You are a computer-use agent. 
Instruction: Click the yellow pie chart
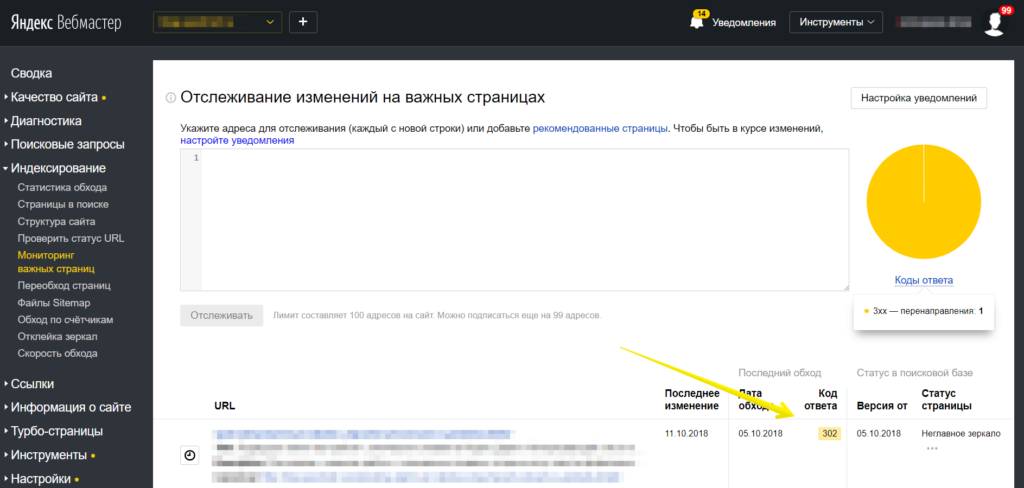[923, 202]
